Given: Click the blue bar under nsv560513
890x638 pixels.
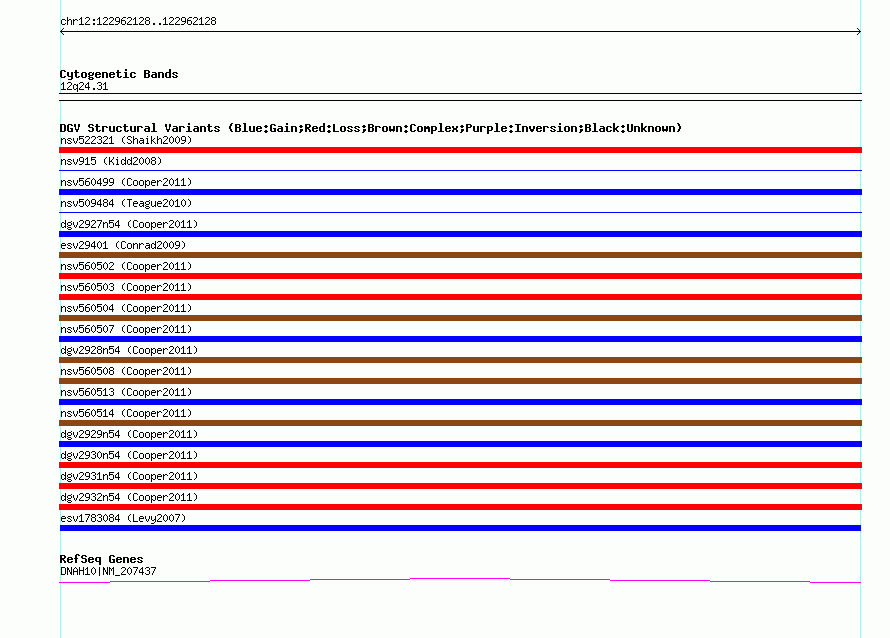Looking at the screenshot, I should point(460,402).
